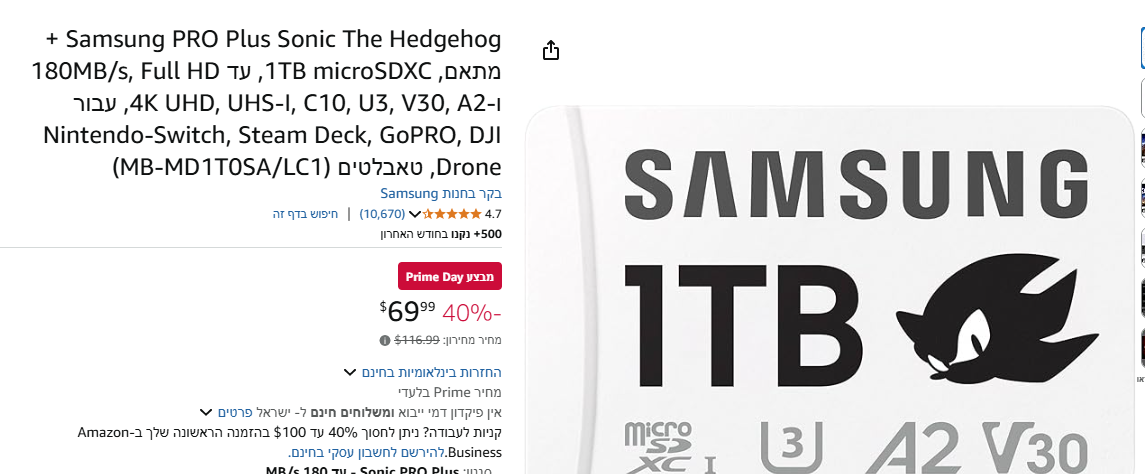Click the red Prime Day deal badge
Screen dimensions: 1145x474
coord(450,276)
